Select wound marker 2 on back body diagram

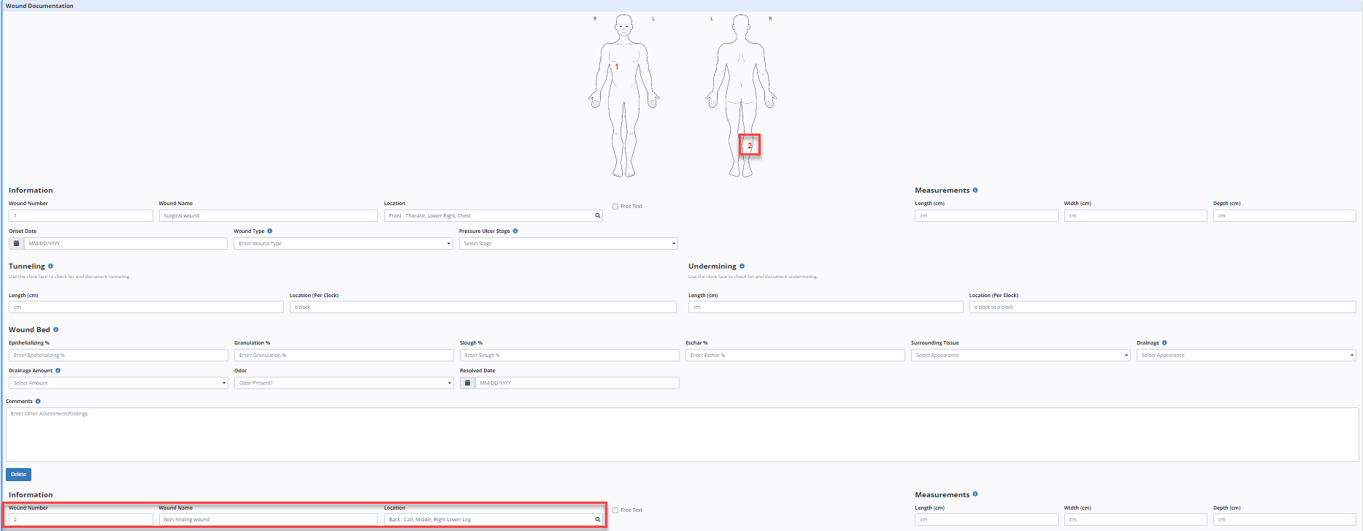(x=749, y=146)
